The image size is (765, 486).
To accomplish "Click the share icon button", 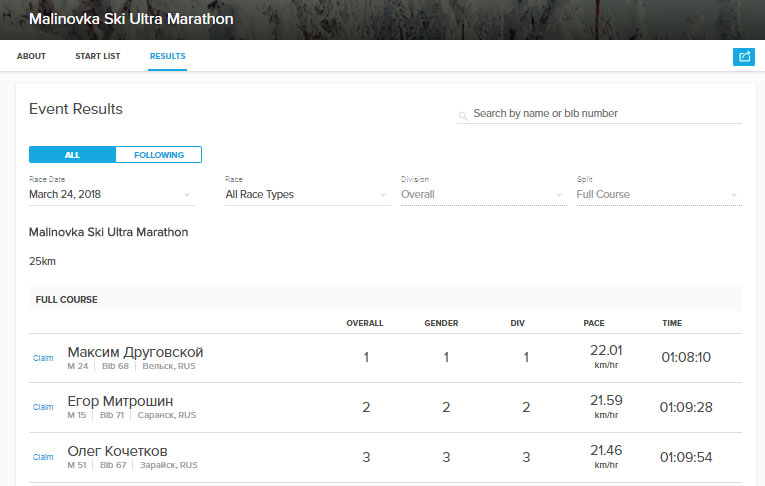I will tap(744, 57).
